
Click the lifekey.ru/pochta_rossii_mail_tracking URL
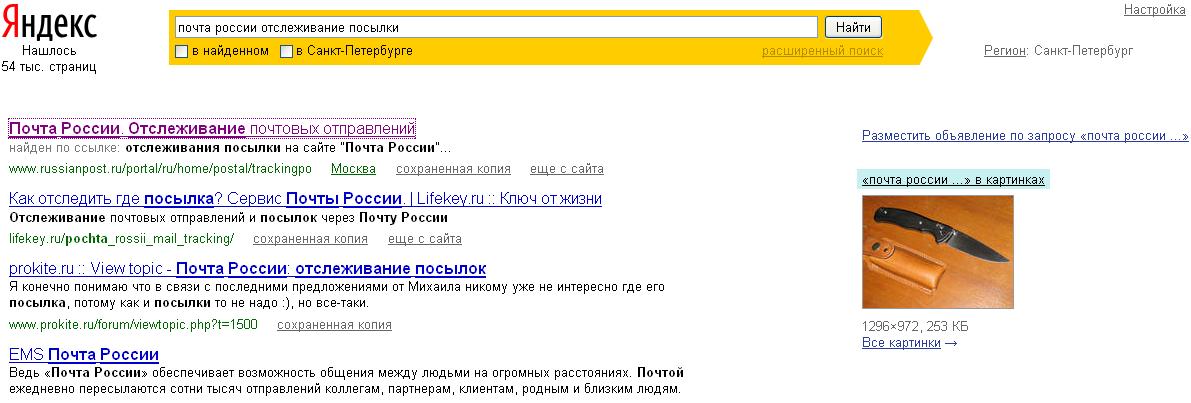pyautogui.click(x=122, y=239)
